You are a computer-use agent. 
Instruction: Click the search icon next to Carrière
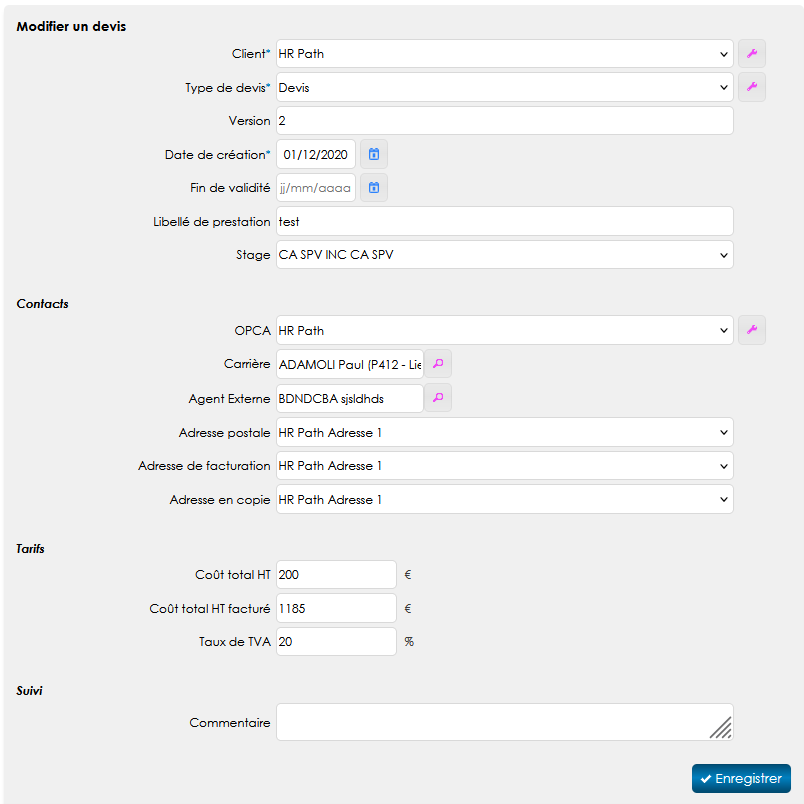click(438, 364)
